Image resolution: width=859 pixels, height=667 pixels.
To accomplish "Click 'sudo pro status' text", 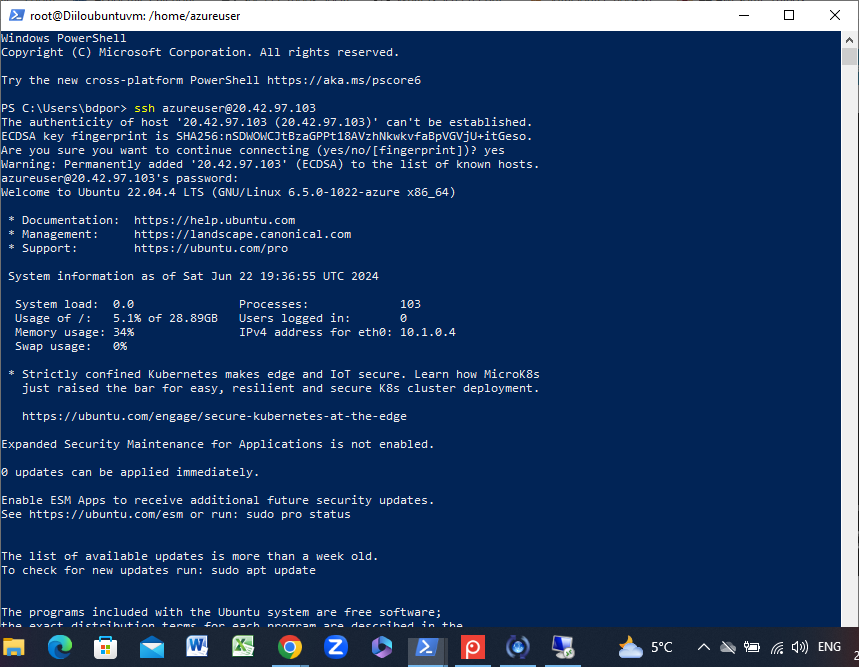I will pyautogui.click(x=299, y=515).
